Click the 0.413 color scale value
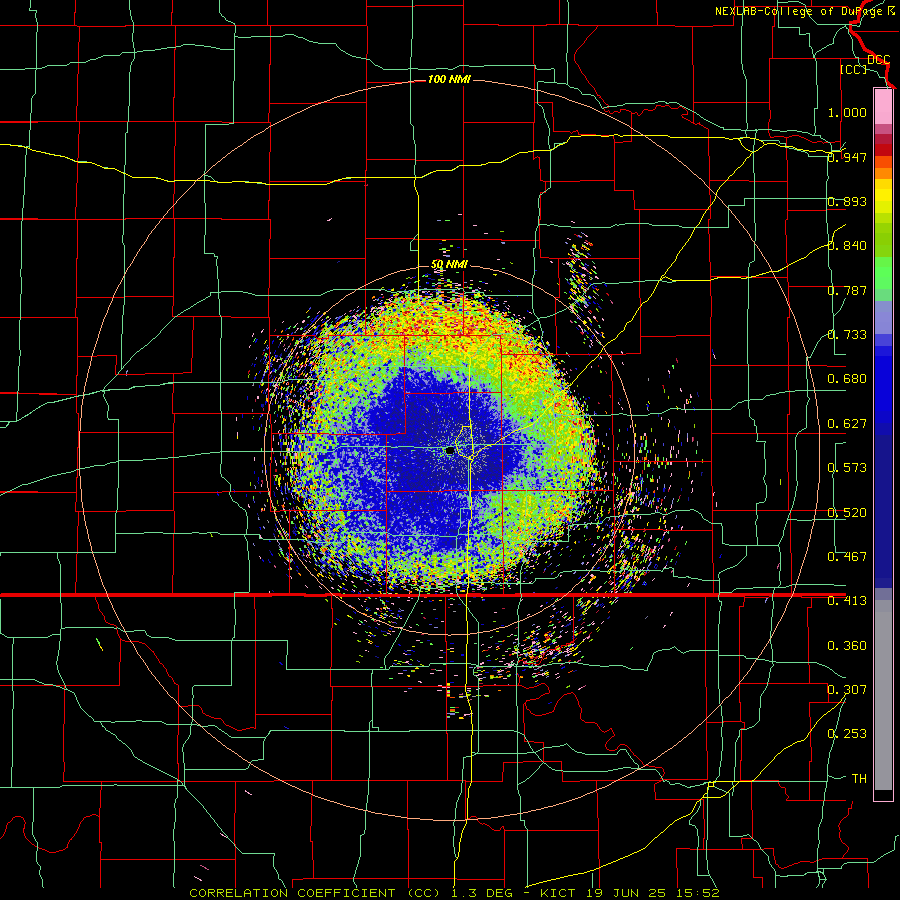The width and height of the screenshot is (900, 900). (x=847, y=601)
